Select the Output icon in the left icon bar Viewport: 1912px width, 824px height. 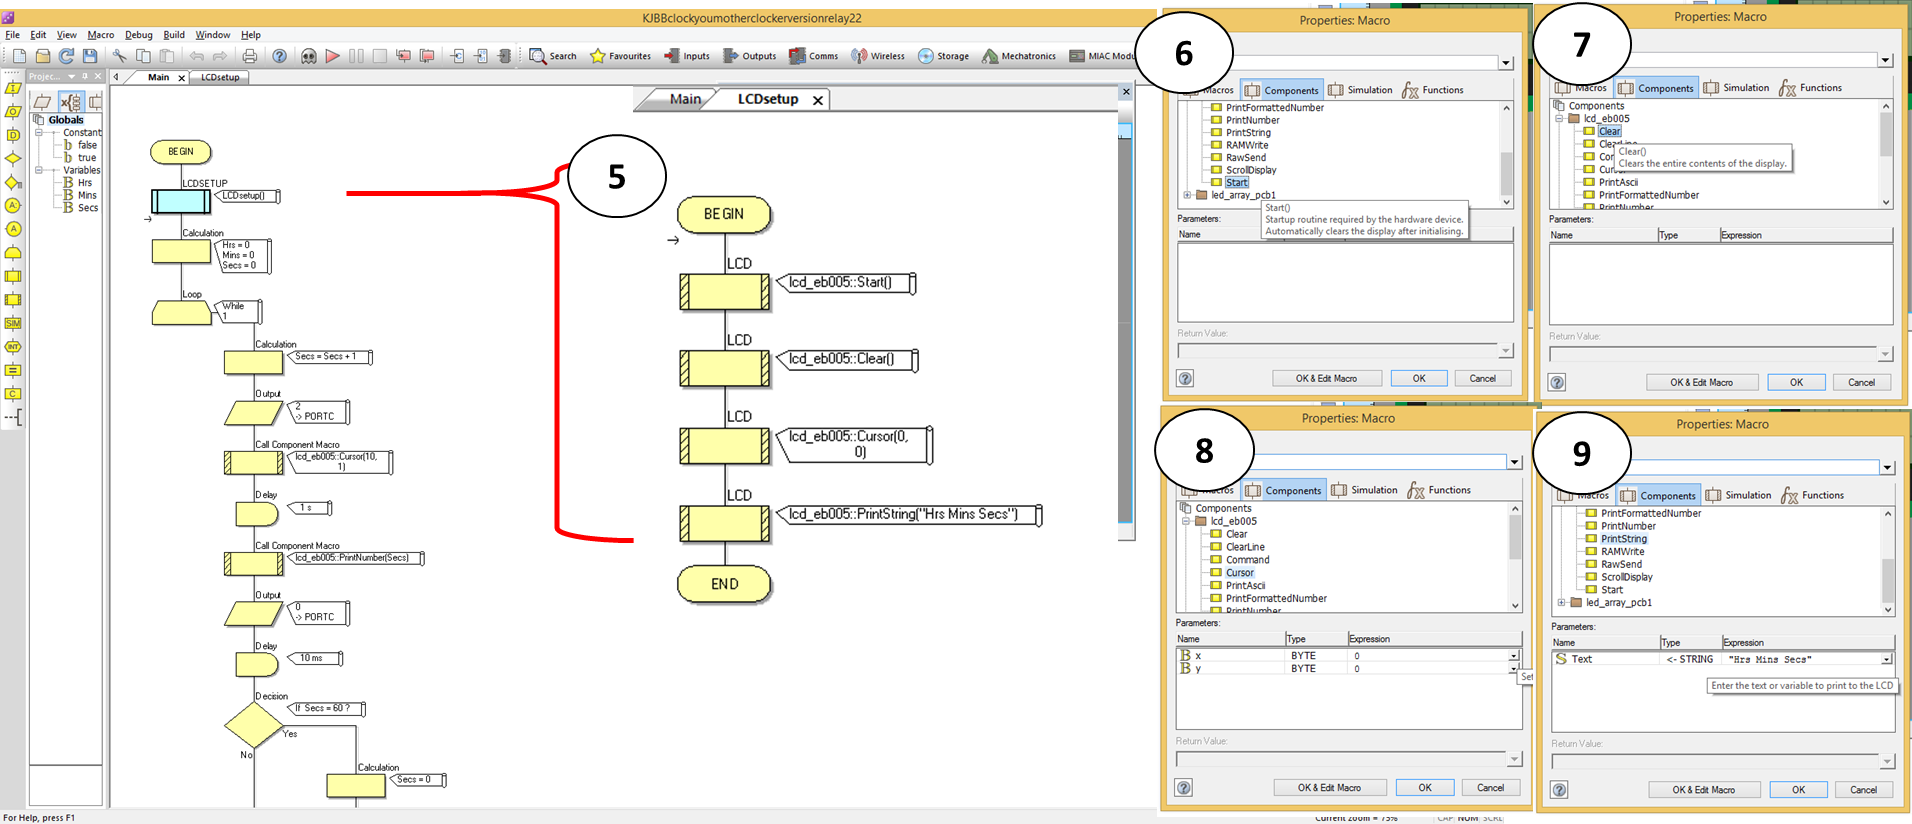(13, 112)
